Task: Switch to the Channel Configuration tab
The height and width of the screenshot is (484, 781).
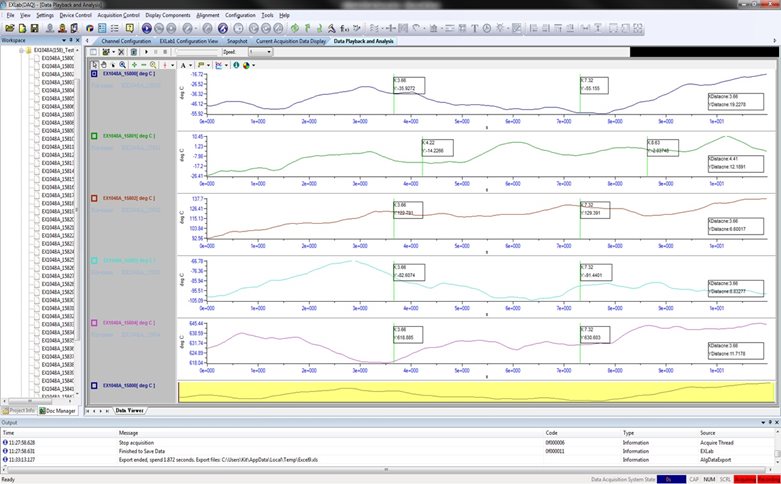Action: (126, 41)
